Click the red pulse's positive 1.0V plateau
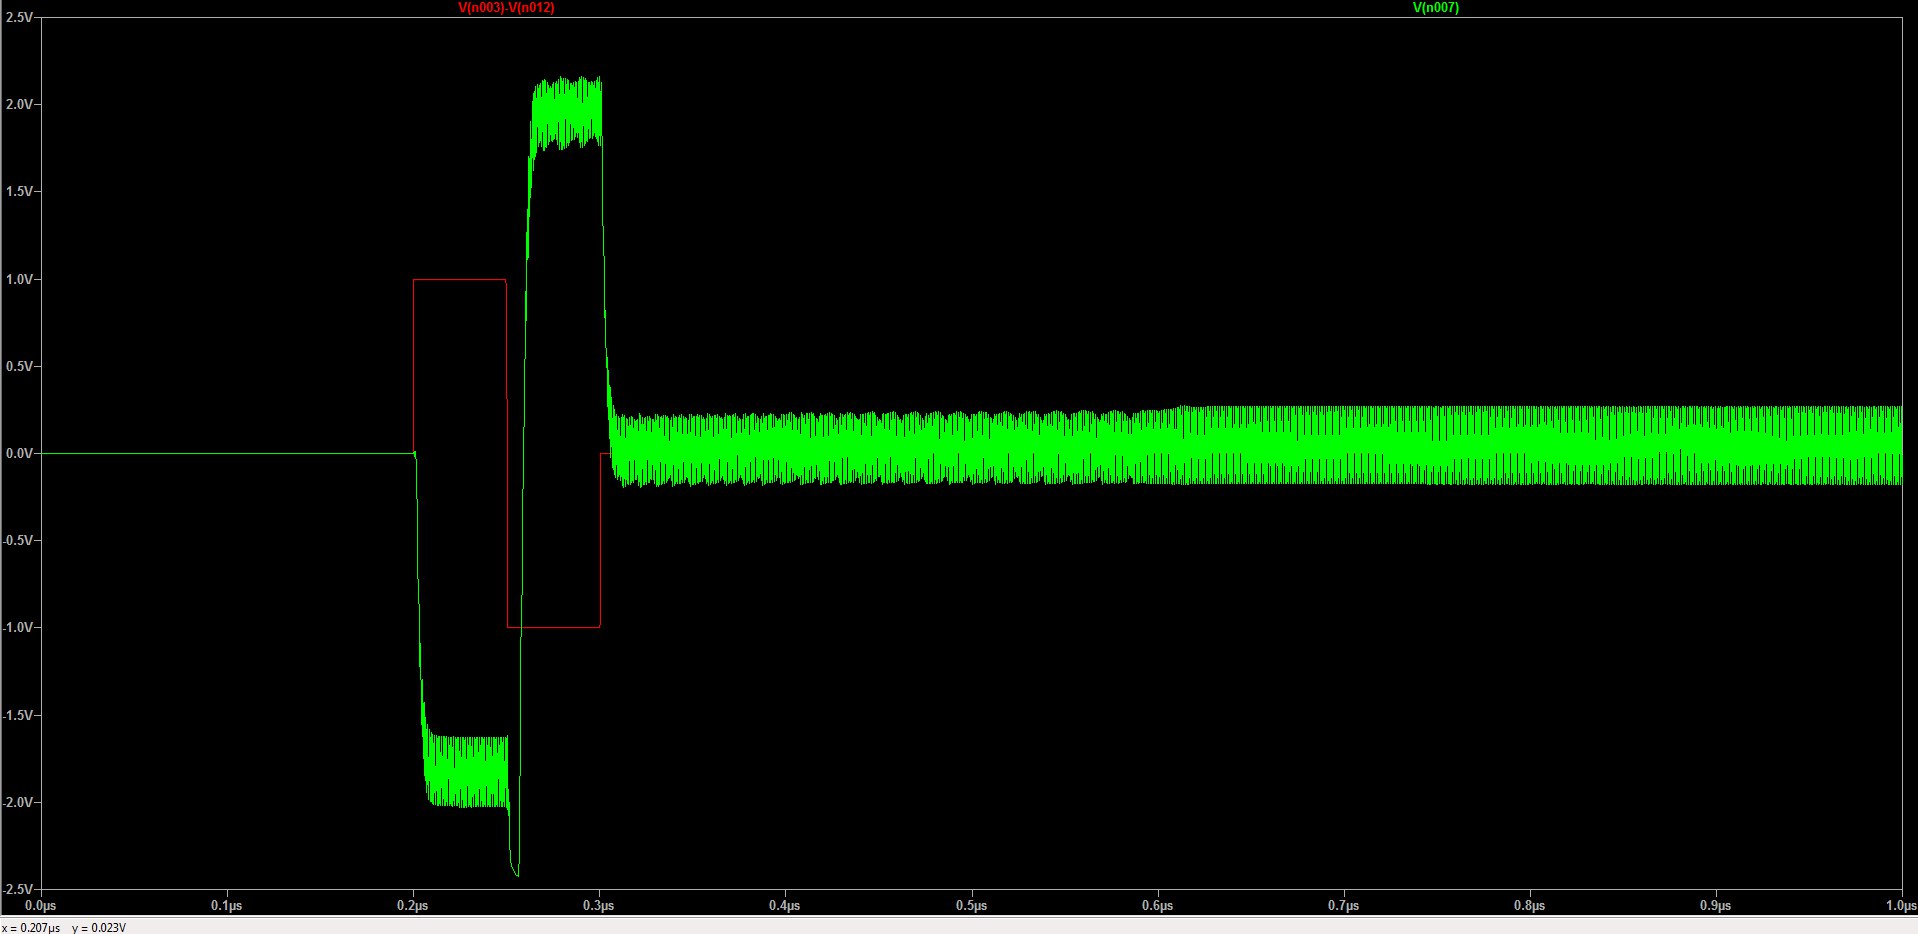This screenshot has width=1918, height=934. click(459, 280)
